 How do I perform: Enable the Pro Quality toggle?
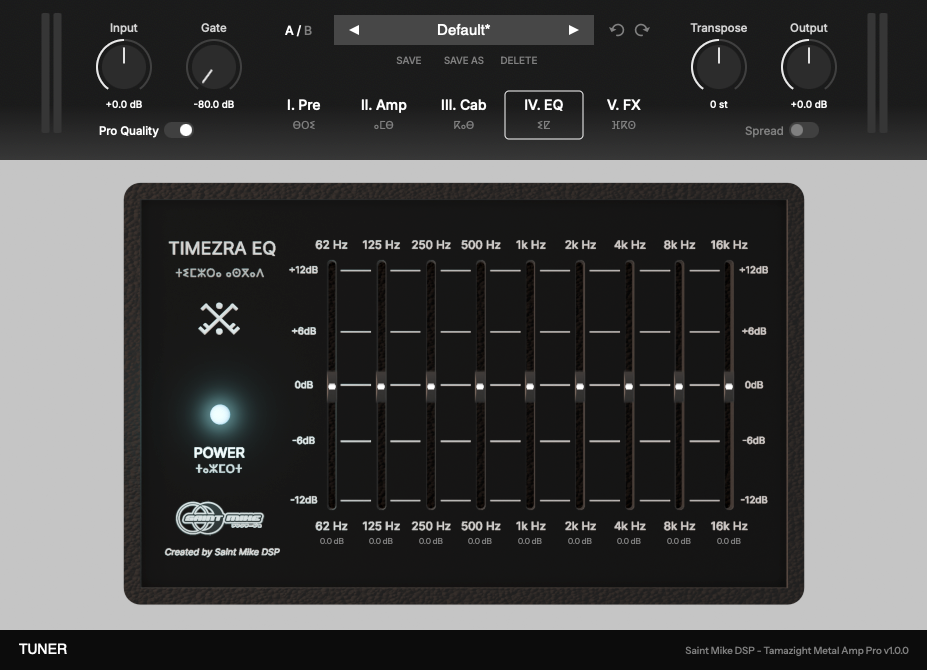[x=178, y=130]
